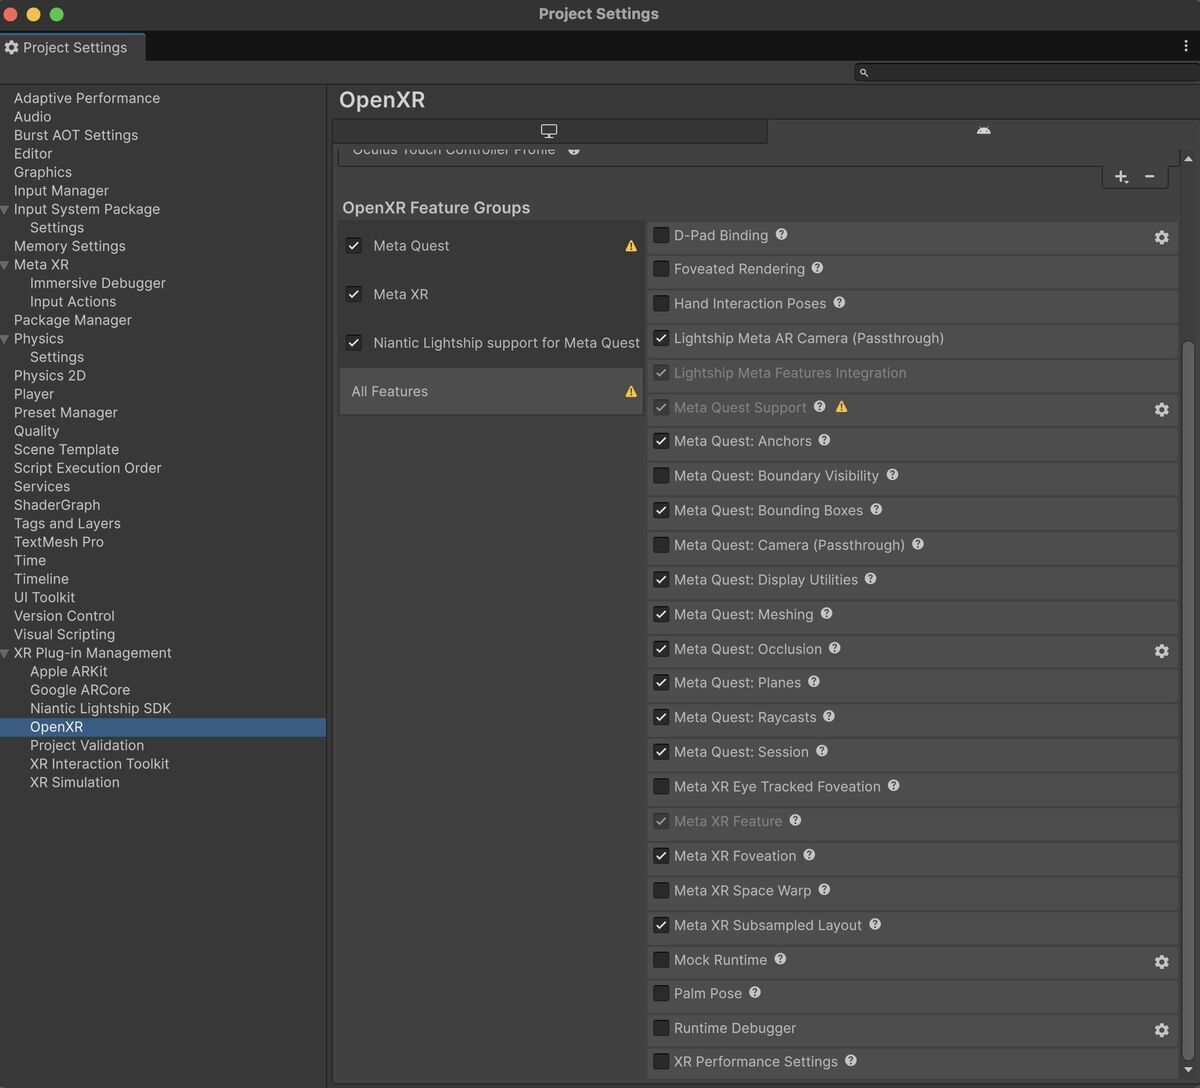Open XR Interaction Toolkit settings
This screenshot has height=1088, width=1200.
(x=99, y=764)
